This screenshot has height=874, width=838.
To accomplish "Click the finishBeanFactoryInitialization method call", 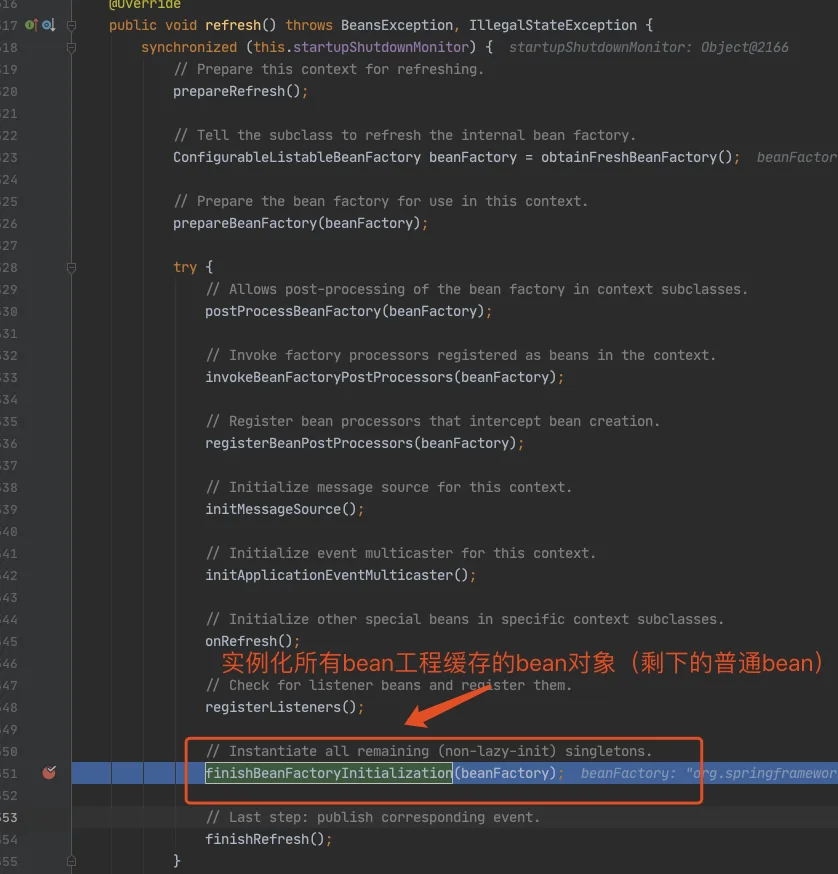I will (329, 773).
